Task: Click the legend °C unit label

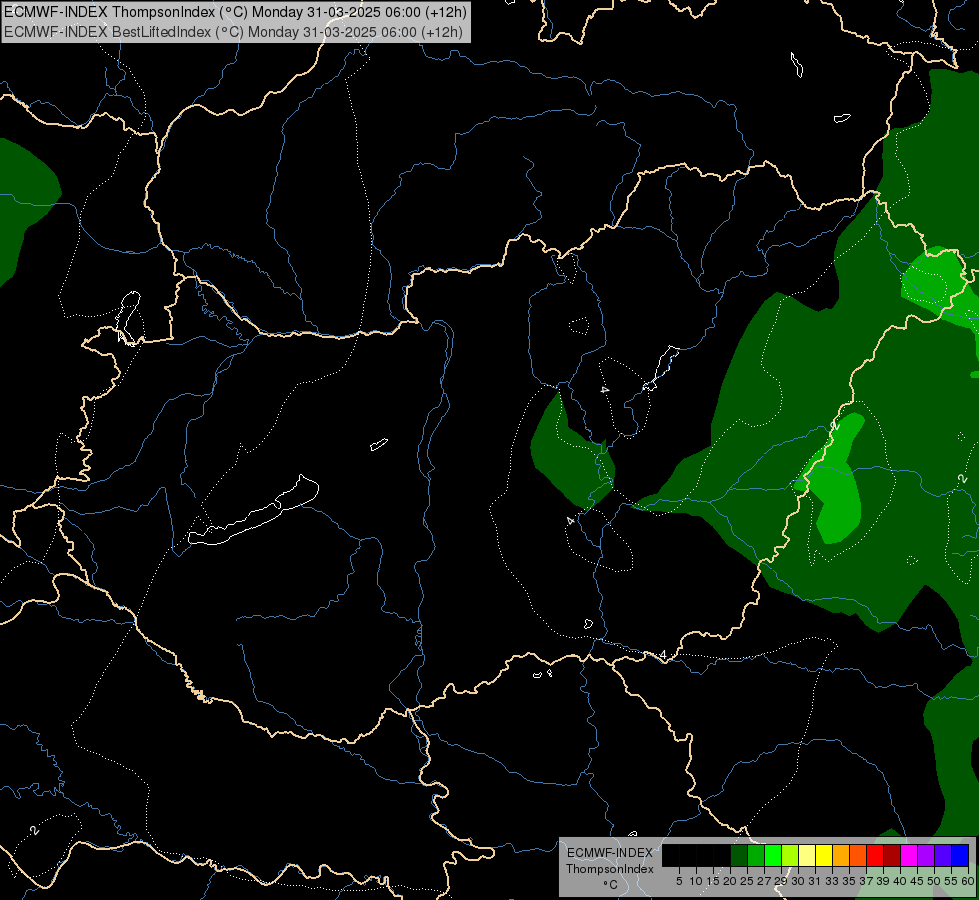Action: [x=611, y=885]
